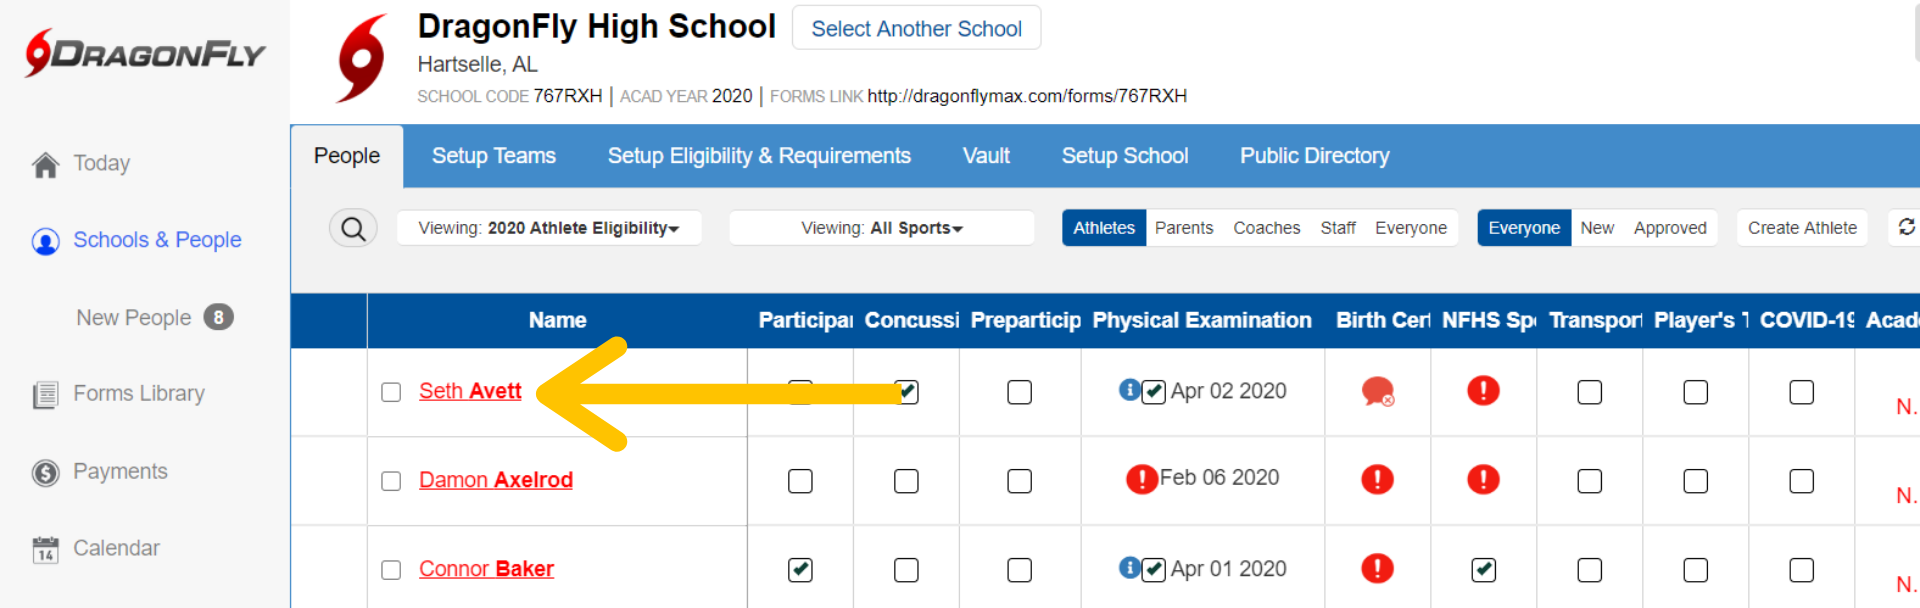Click the Payments dollar coin icon
1920x608 pixels.
coord(45,472)
